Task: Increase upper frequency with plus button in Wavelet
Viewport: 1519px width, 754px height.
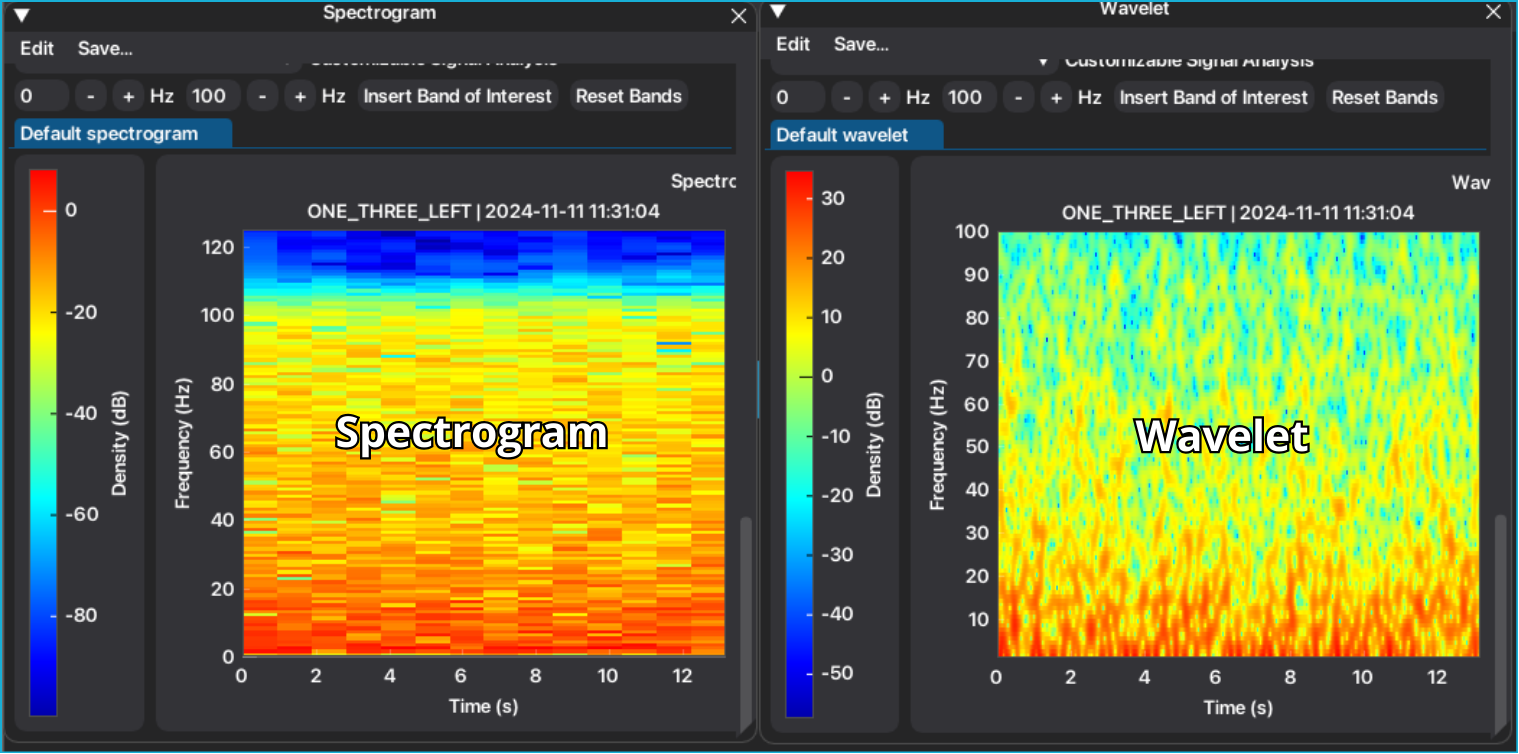Action: click(1056, 97)
